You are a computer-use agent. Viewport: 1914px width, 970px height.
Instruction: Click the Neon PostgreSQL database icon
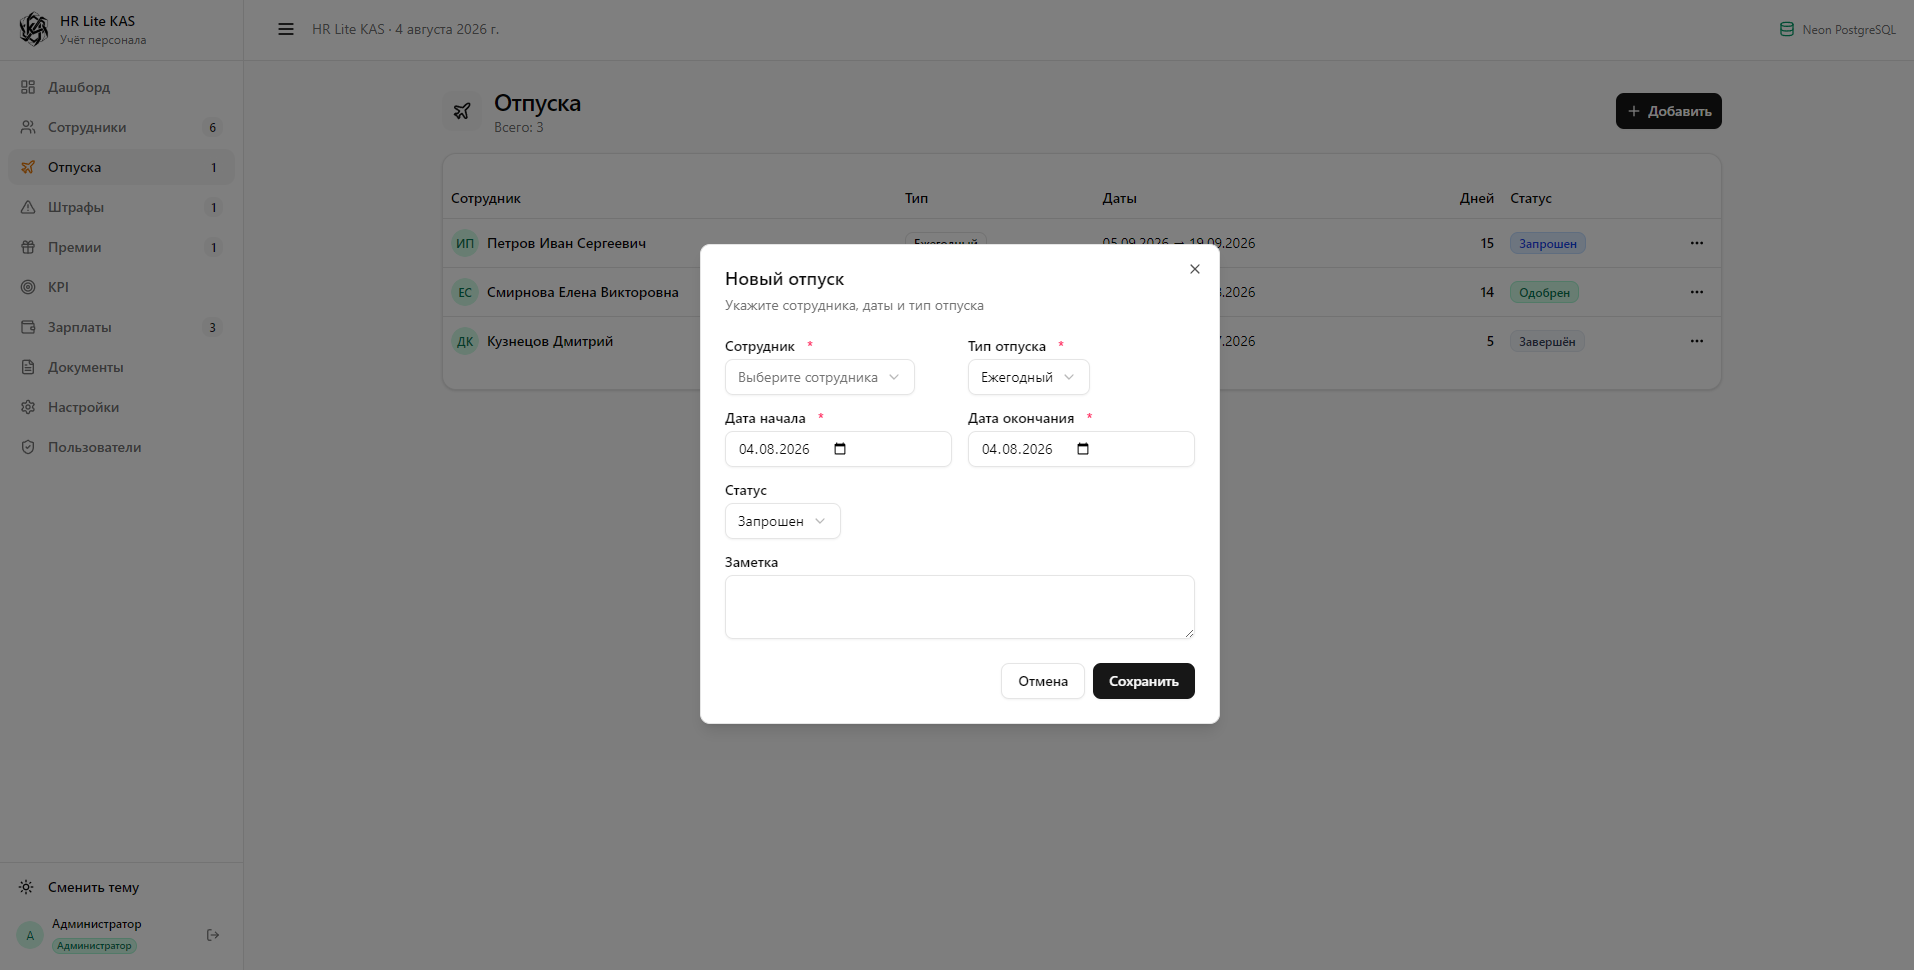(x=1787, y=29)
